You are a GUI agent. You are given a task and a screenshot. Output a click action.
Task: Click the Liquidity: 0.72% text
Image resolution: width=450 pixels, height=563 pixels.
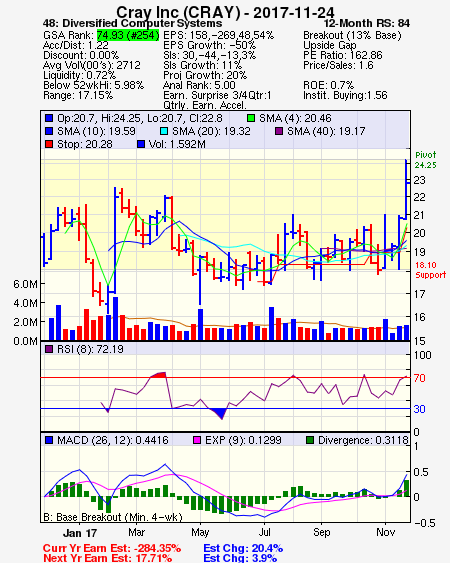(x=79, y=75)
